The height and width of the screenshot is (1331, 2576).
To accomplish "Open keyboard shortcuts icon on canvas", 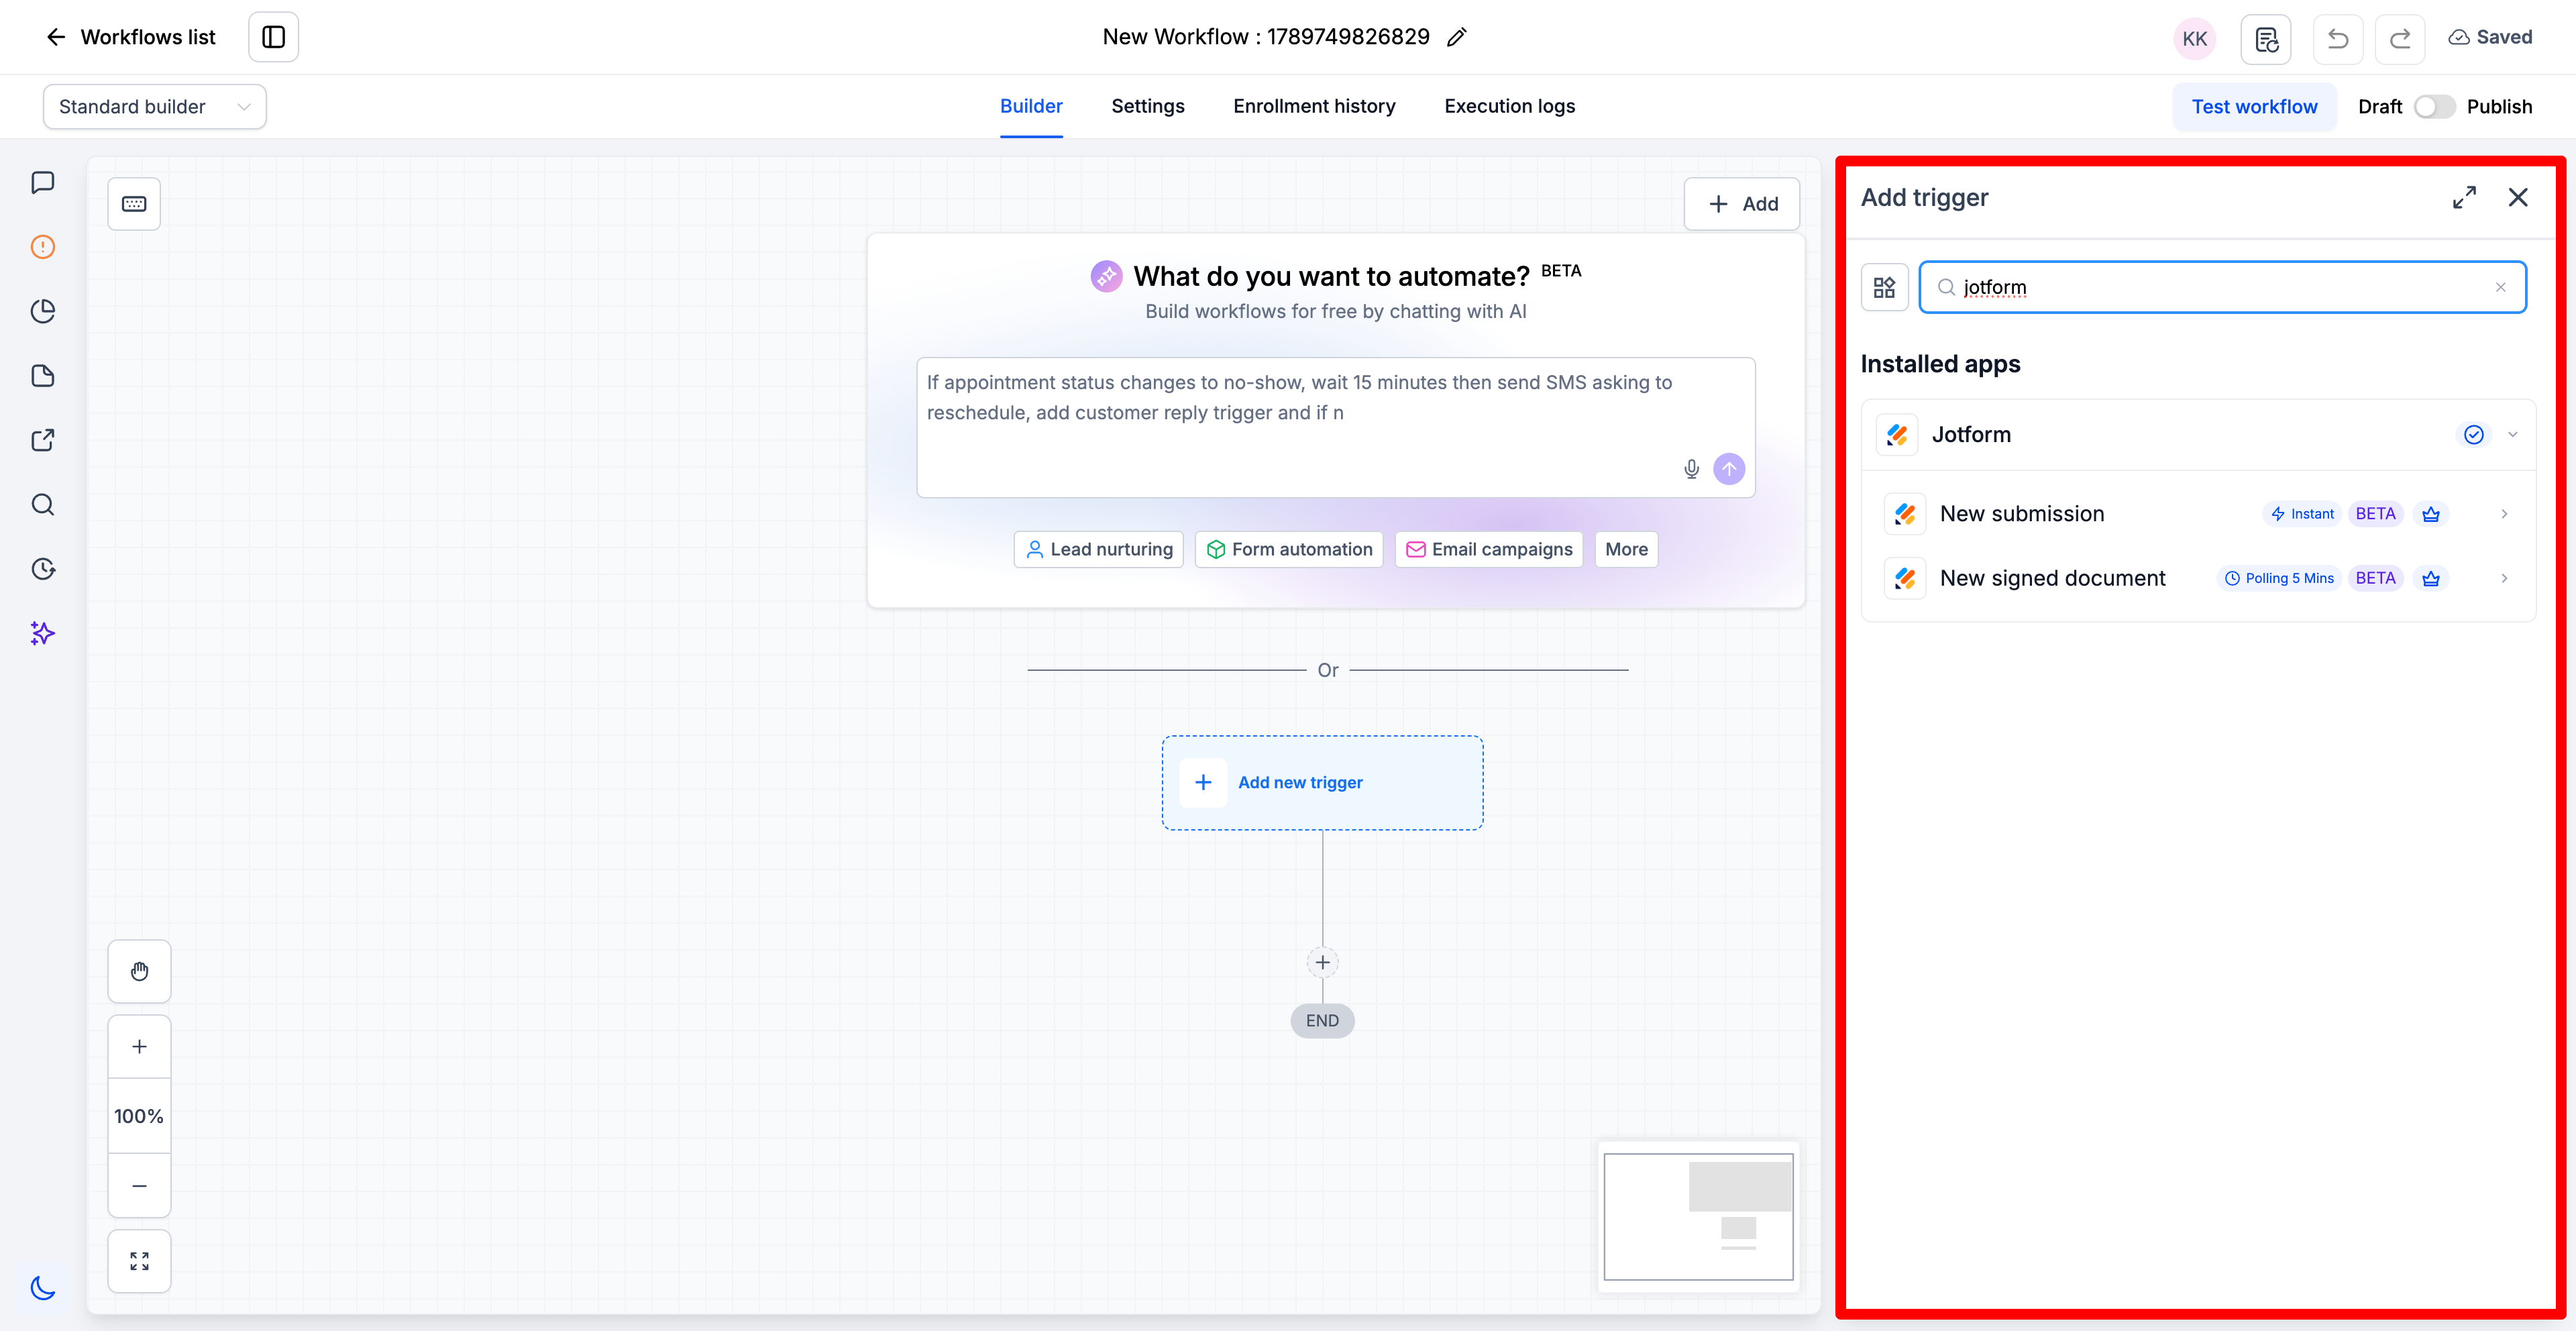I will click(x=134, y=204).
